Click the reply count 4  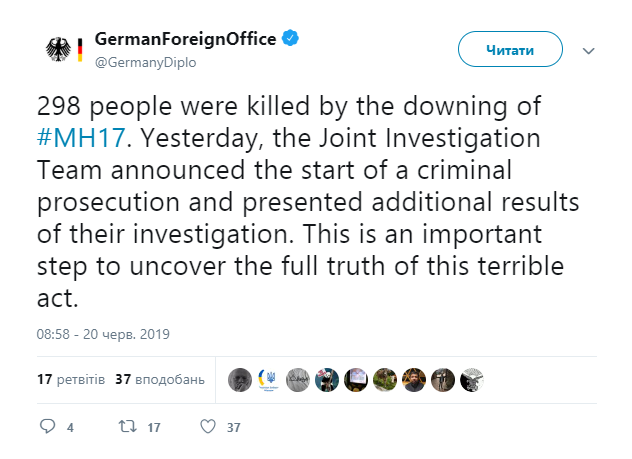pyautogui.click(x=70, y=427)
